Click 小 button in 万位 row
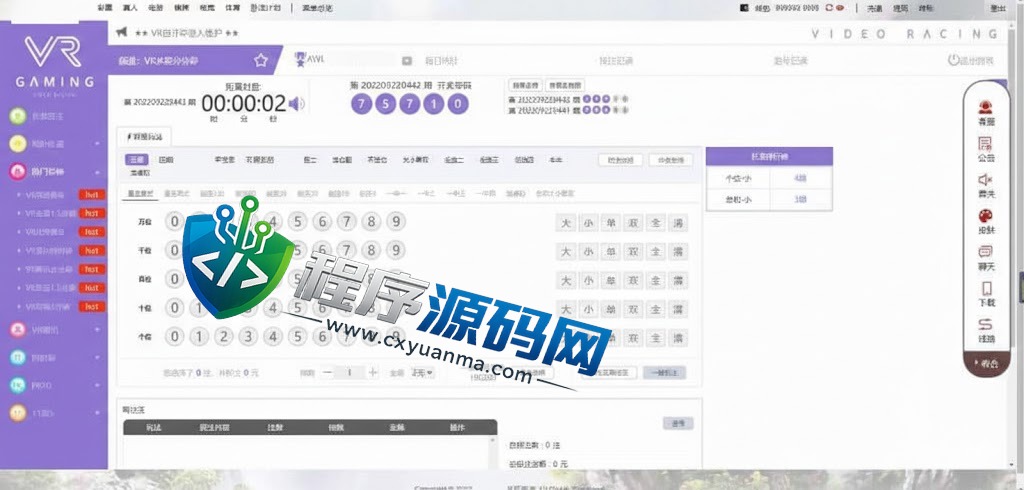This screenshot has width=1024, height=490. tap(588, 223)
